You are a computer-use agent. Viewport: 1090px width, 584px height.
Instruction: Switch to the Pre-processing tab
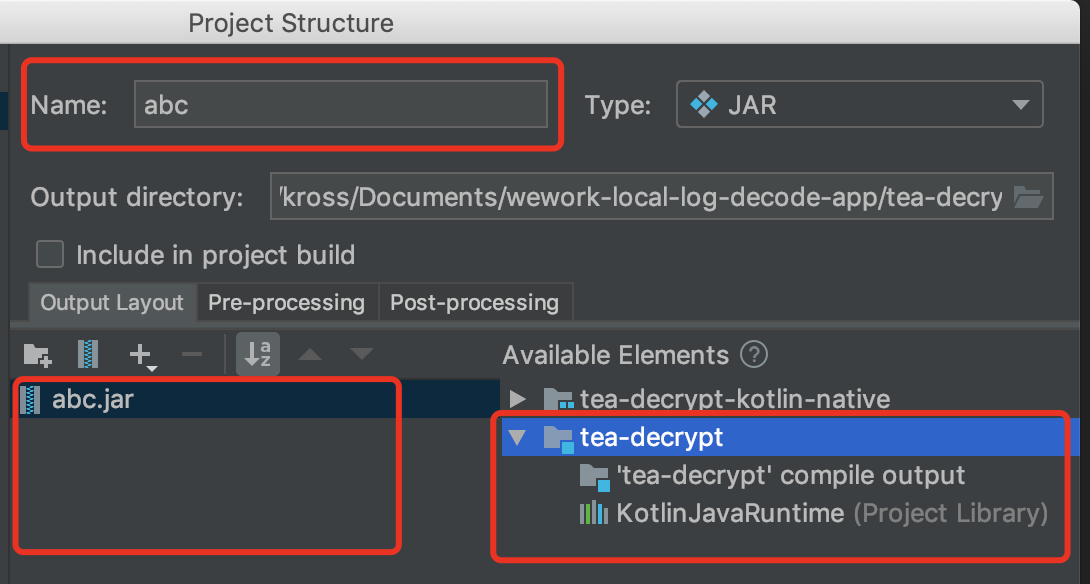click(286, 302)
